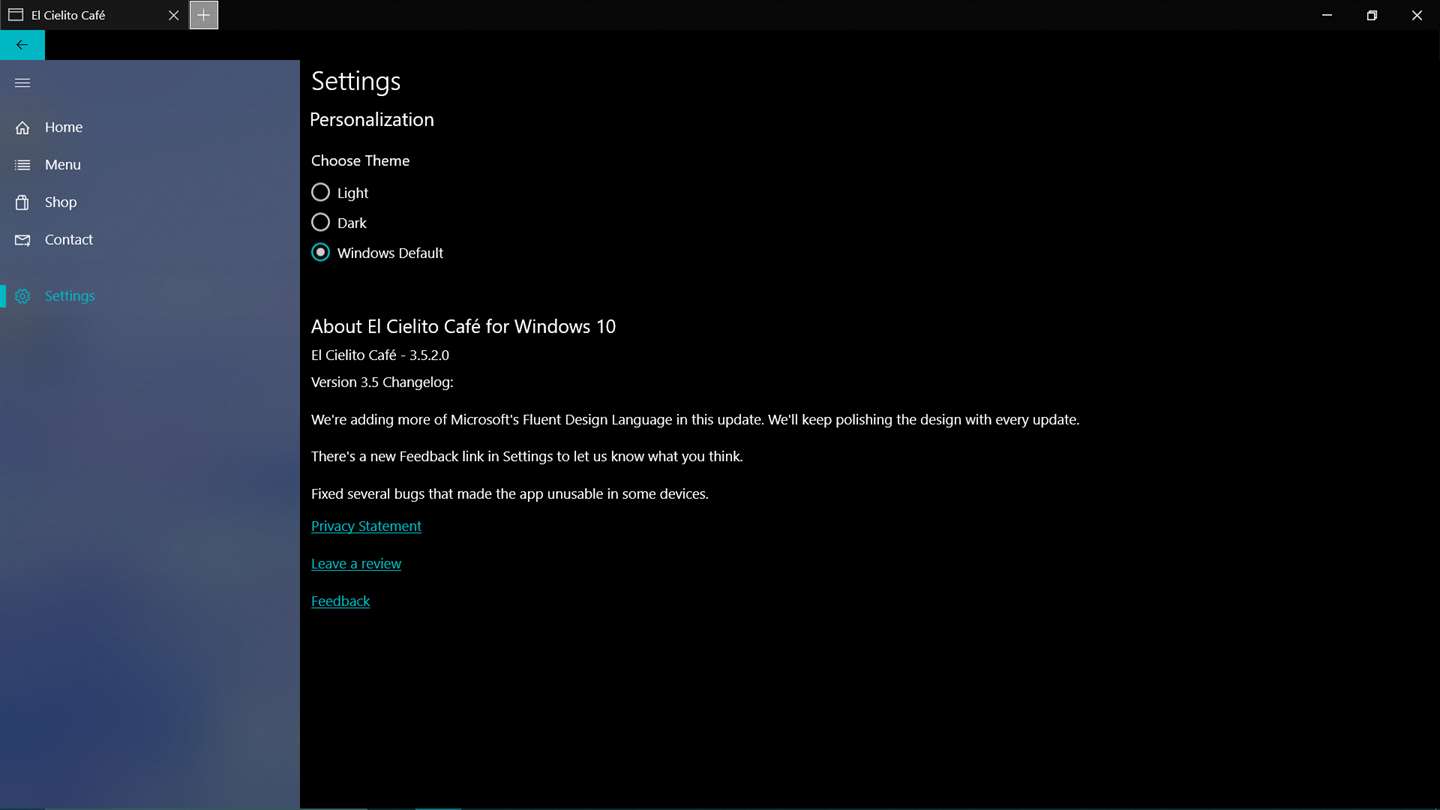Click the Shop bag icon
The height and width of the screenshot is (810, 1440).
coord(22,202)
